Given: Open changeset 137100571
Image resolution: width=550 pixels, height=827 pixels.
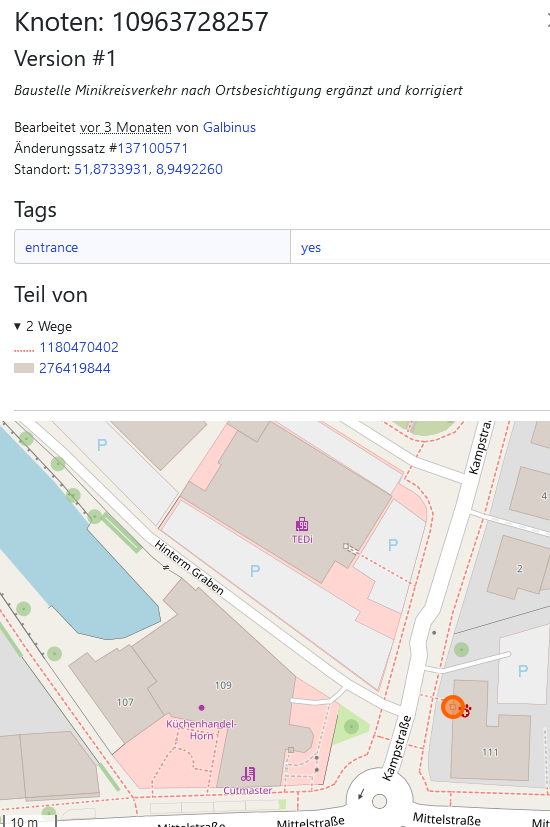Looking at the screenshot, I should coord(152,148).
